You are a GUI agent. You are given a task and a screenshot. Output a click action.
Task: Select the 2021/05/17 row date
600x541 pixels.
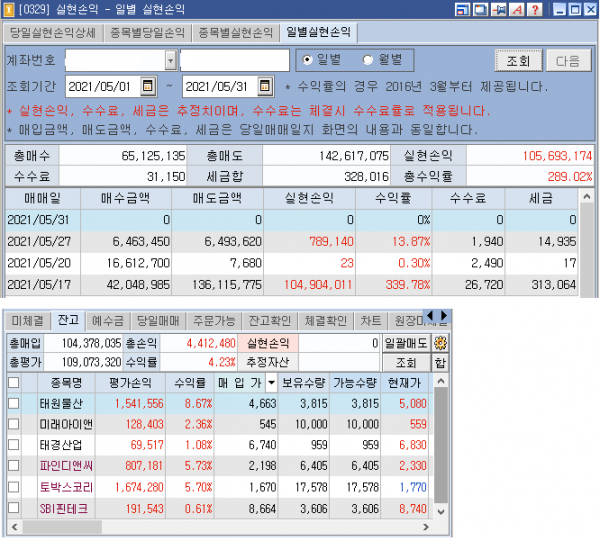39,285
